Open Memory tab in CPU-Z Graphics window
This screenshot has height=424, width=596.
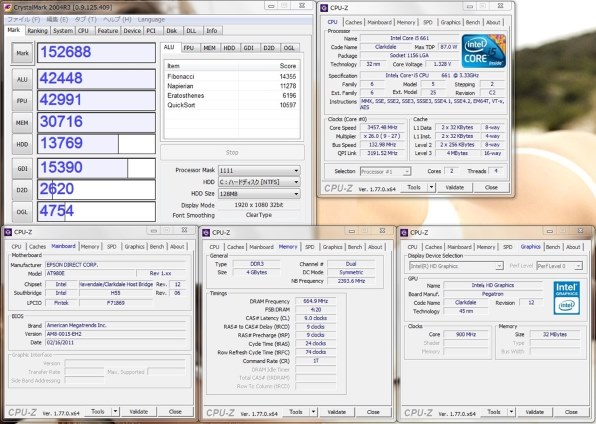coord(486,247)
